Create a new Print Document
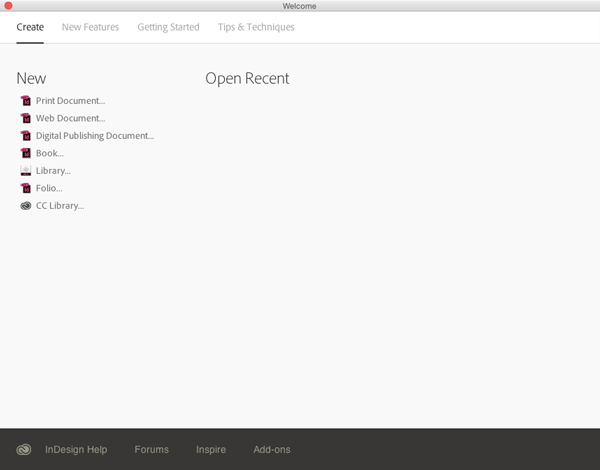This screenshot has width=600, height=470. tap(70, 101)
